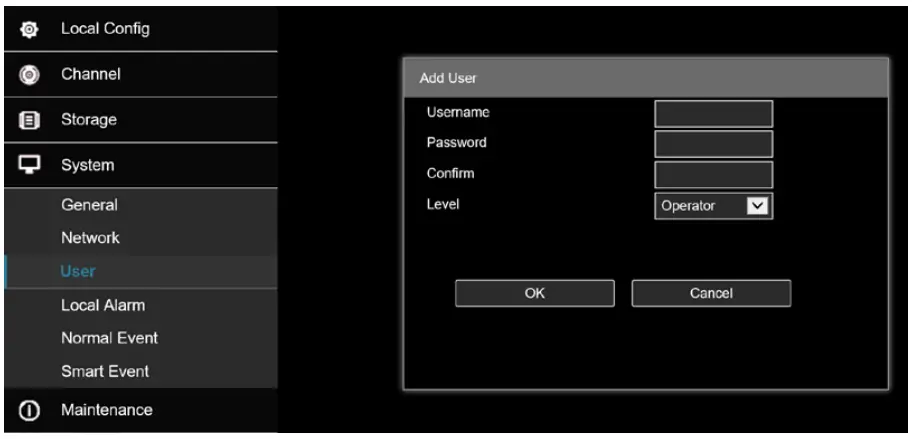Image resolution: width=913 pixels, height=439 pixels.
Task: Cancel the Add User dialog
Action: pos(711,293)
